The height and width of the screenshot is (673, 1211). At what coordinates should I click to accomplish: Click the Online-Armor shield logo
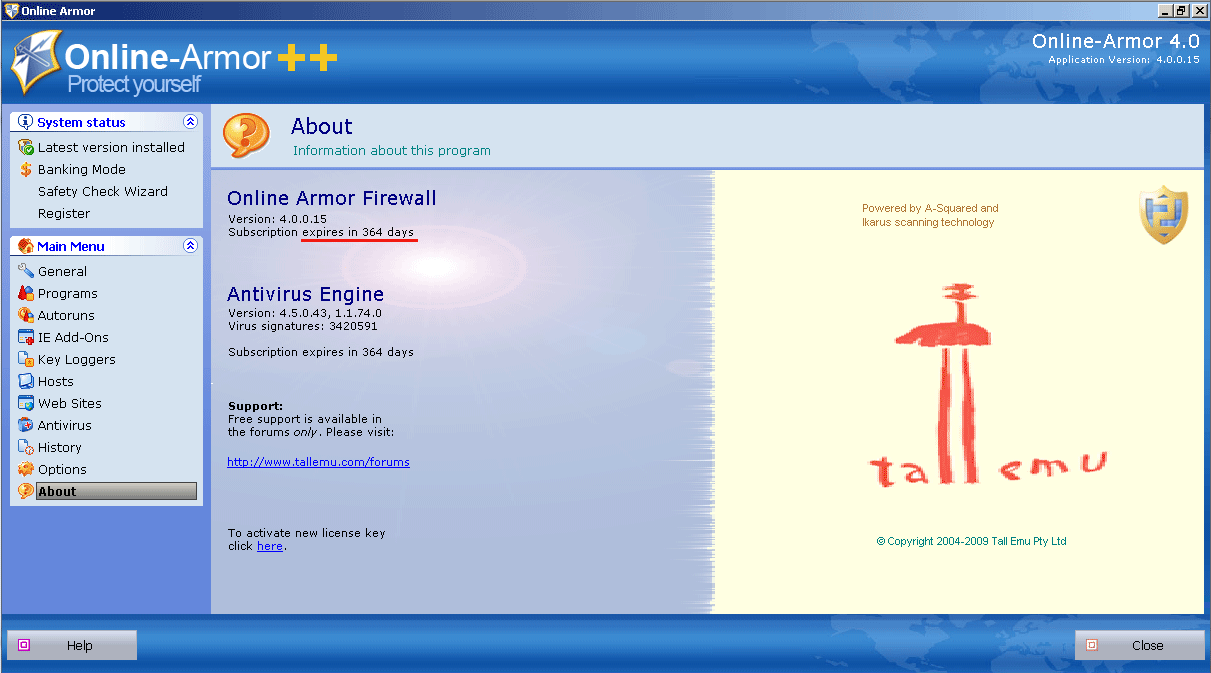(36, 62)
